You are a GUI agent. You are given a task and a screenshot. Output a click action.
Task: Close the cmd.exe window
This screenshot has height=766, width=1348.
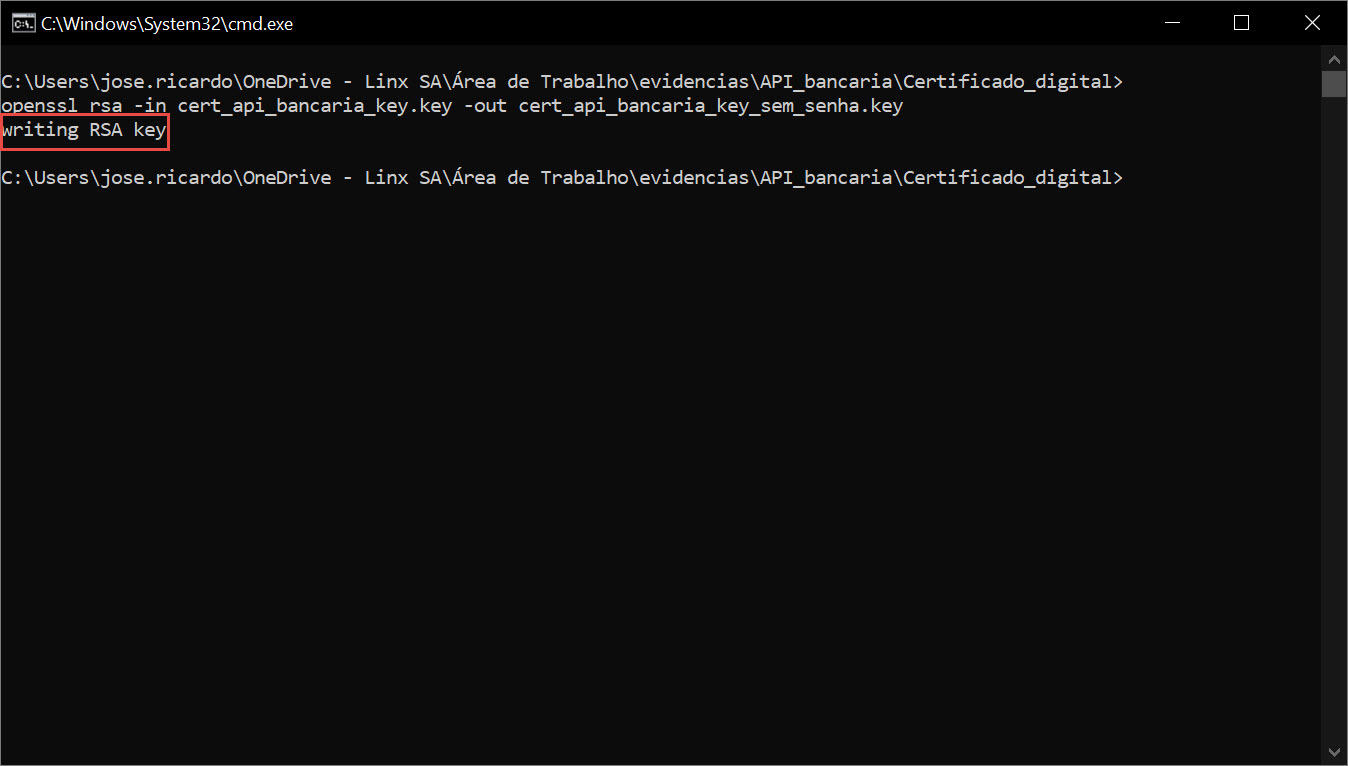[x=1311, y=23]
